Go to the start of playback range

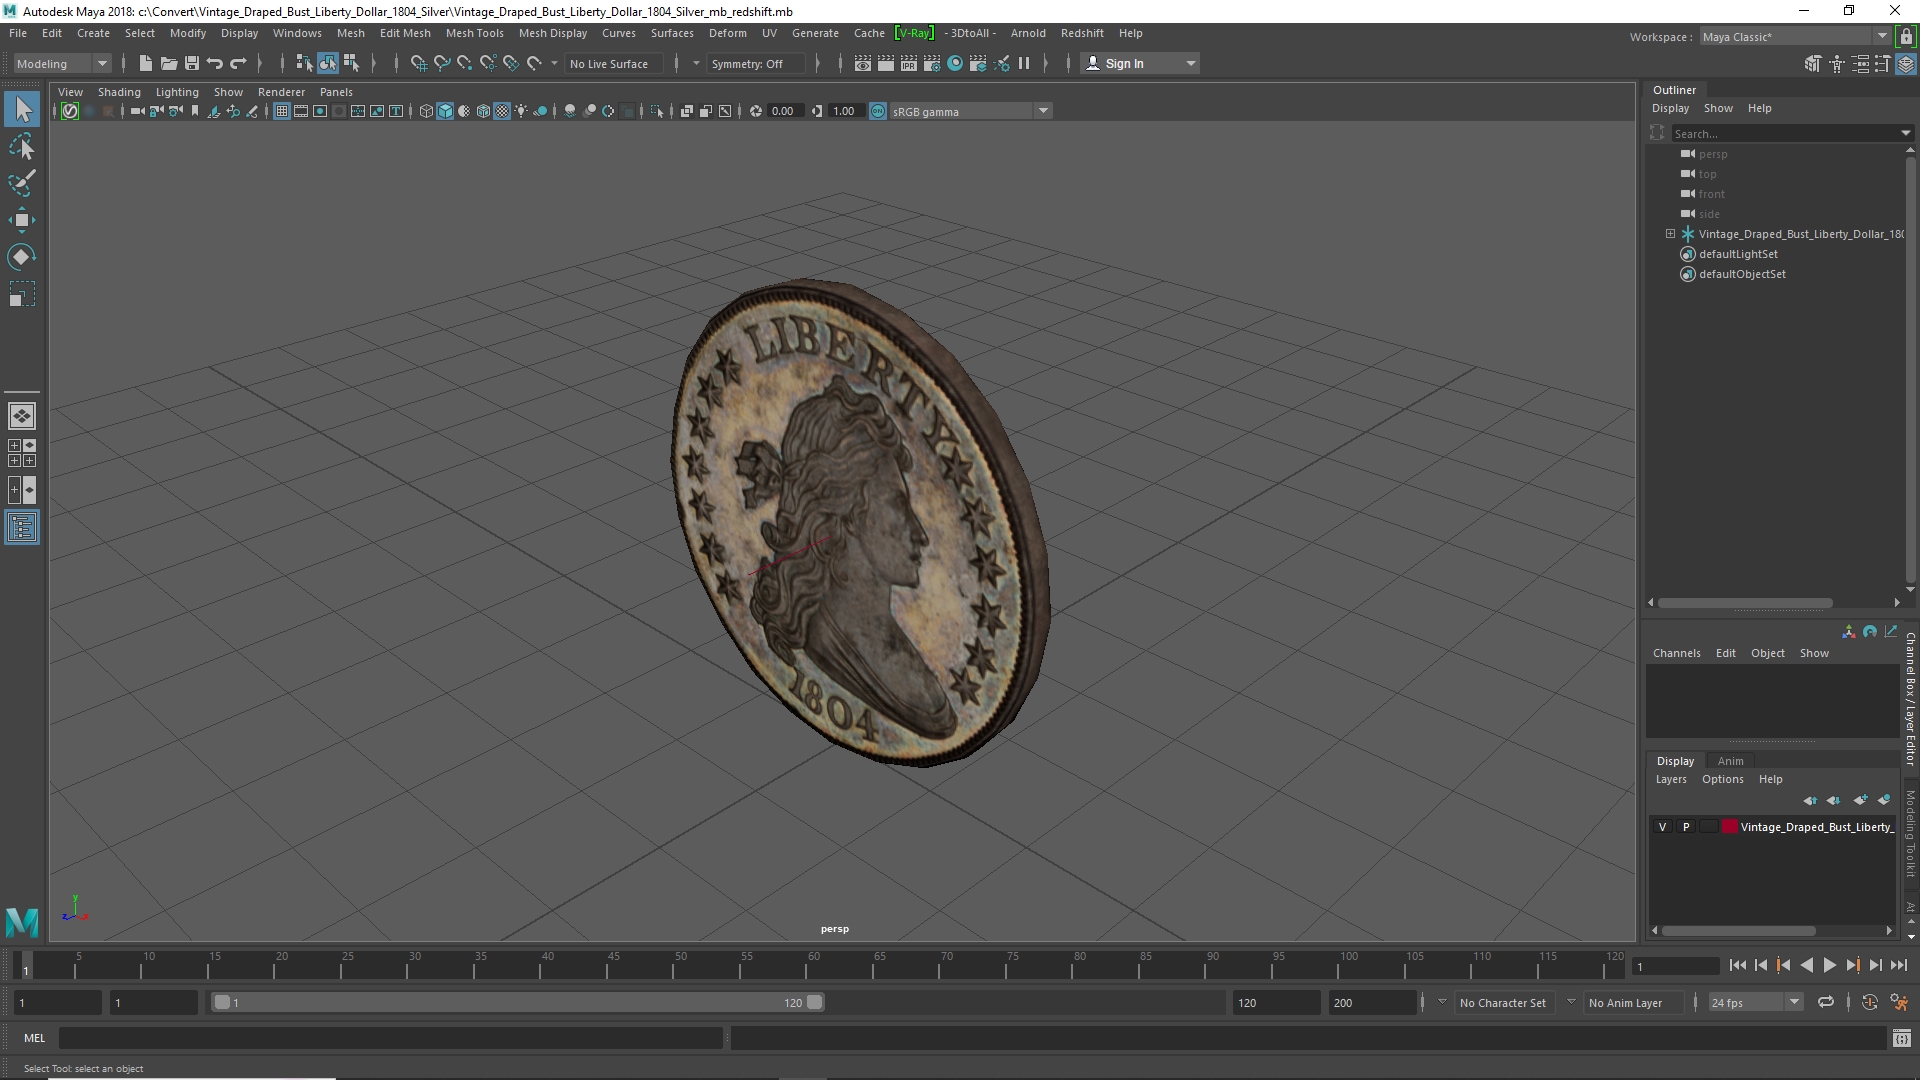pyautogui.click(x=1737, y=965)
